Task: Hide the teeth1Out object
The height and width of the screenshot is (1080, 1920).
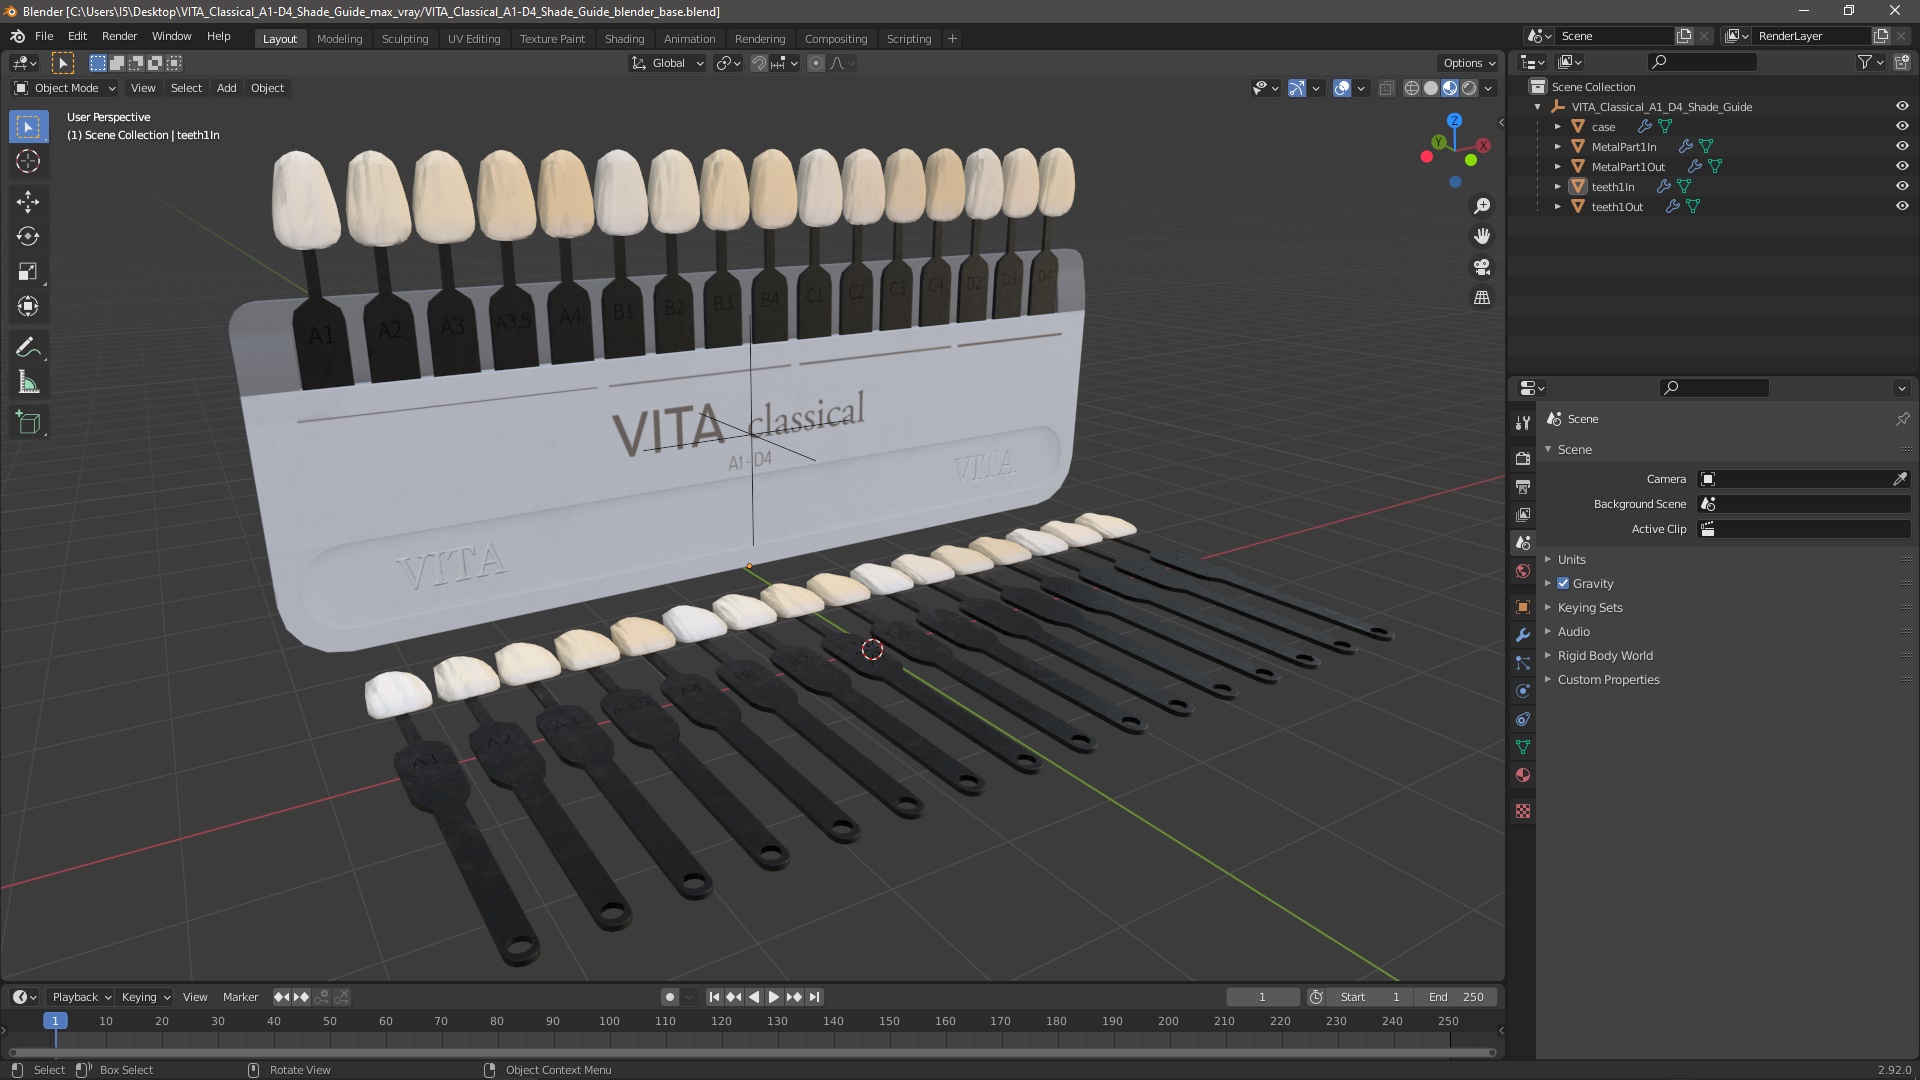Action: (1902, 206)
